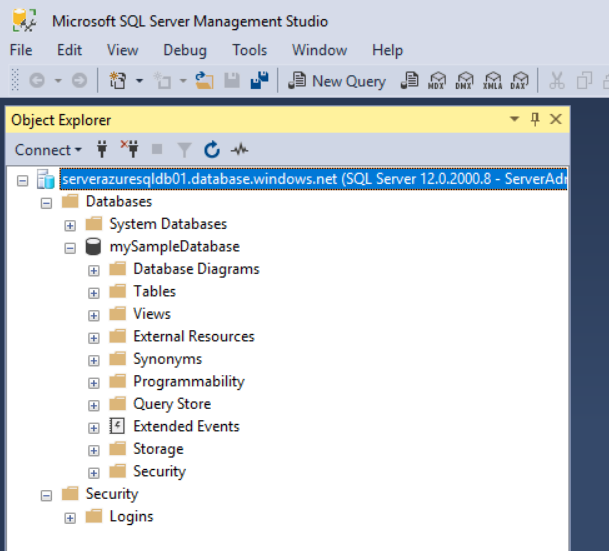This screenshot has height=551, width=609.
Task: Collapse the Databases folder
Action: [46, 203]
